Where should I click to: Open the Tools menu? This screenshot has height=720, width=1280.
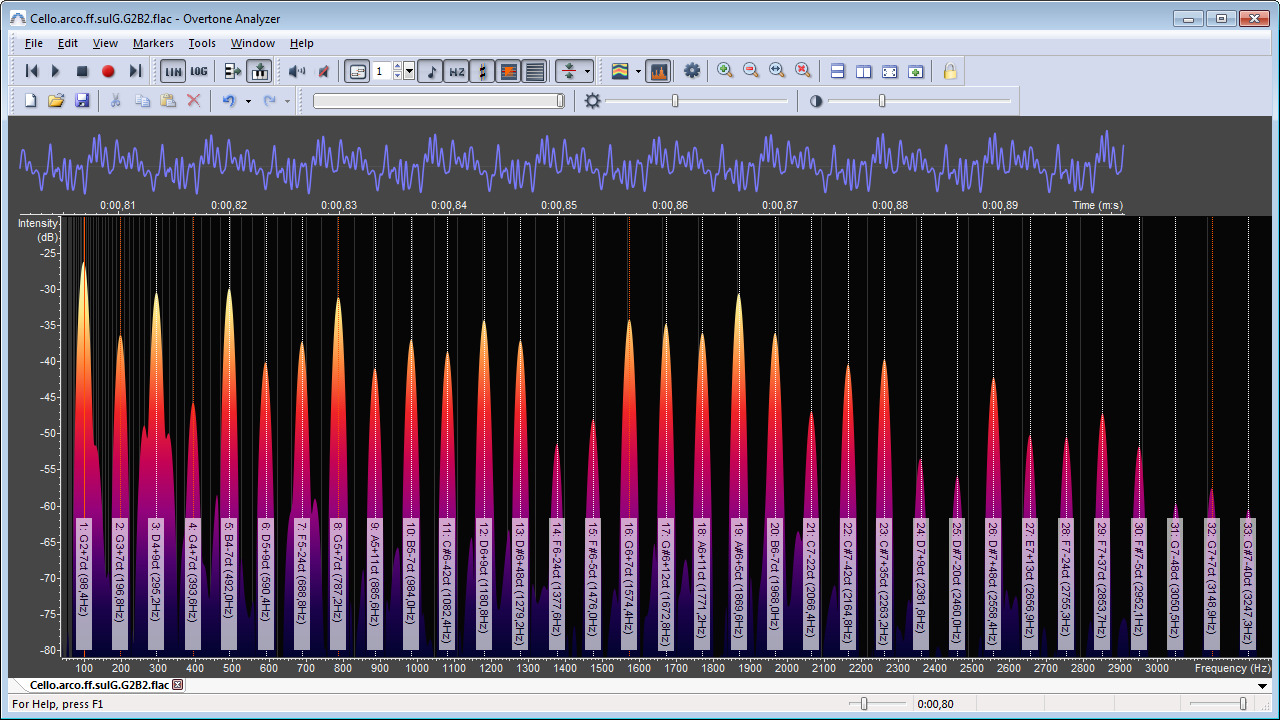click(202, 43)
